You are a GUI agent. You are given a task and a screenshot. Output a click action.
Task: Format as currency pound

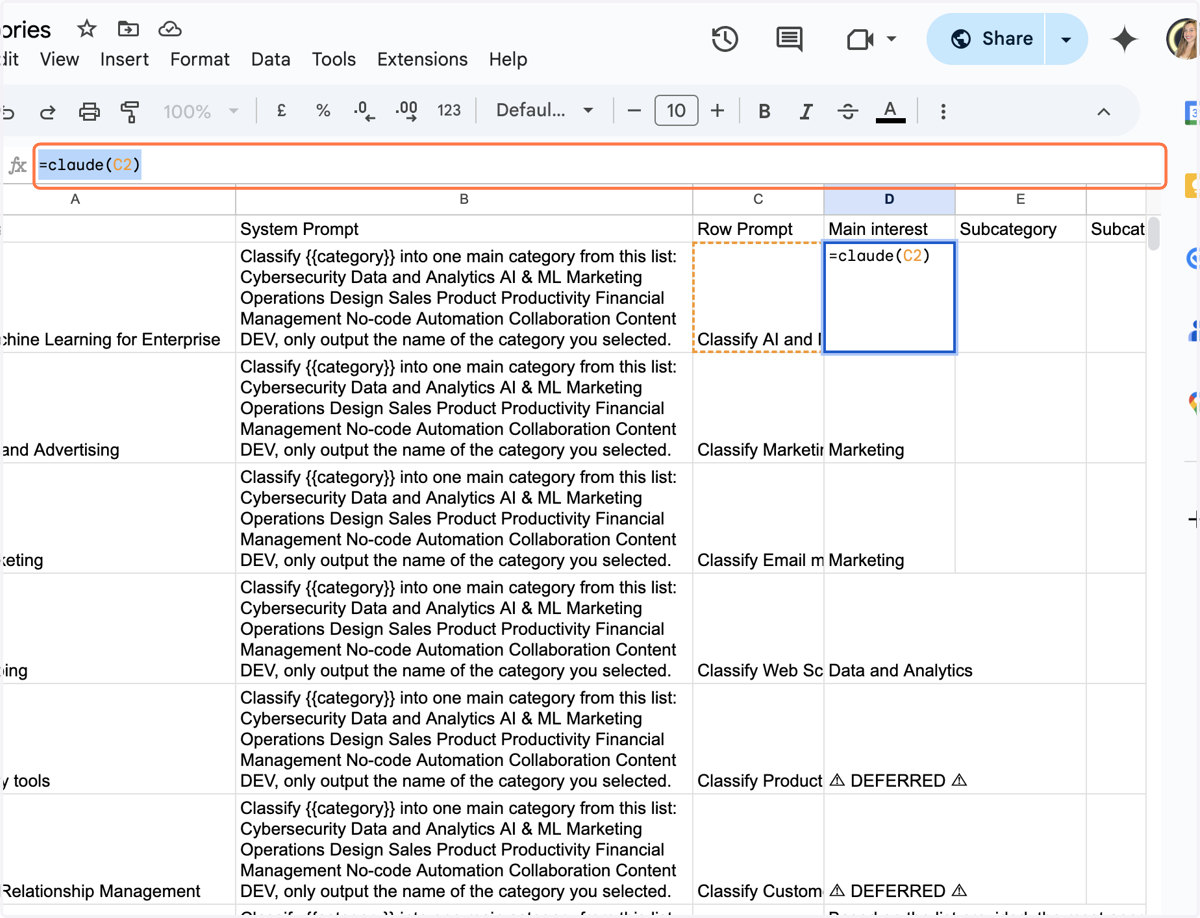pyautogui.click(x=281, y=111)
